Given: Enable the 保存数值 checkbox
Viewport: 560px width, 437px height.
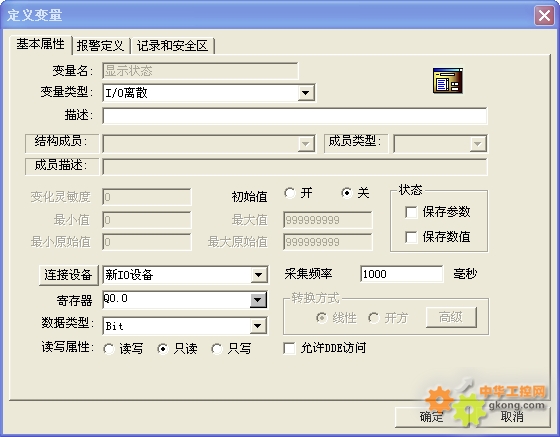Looking at the screenshot, I should 411,237.
